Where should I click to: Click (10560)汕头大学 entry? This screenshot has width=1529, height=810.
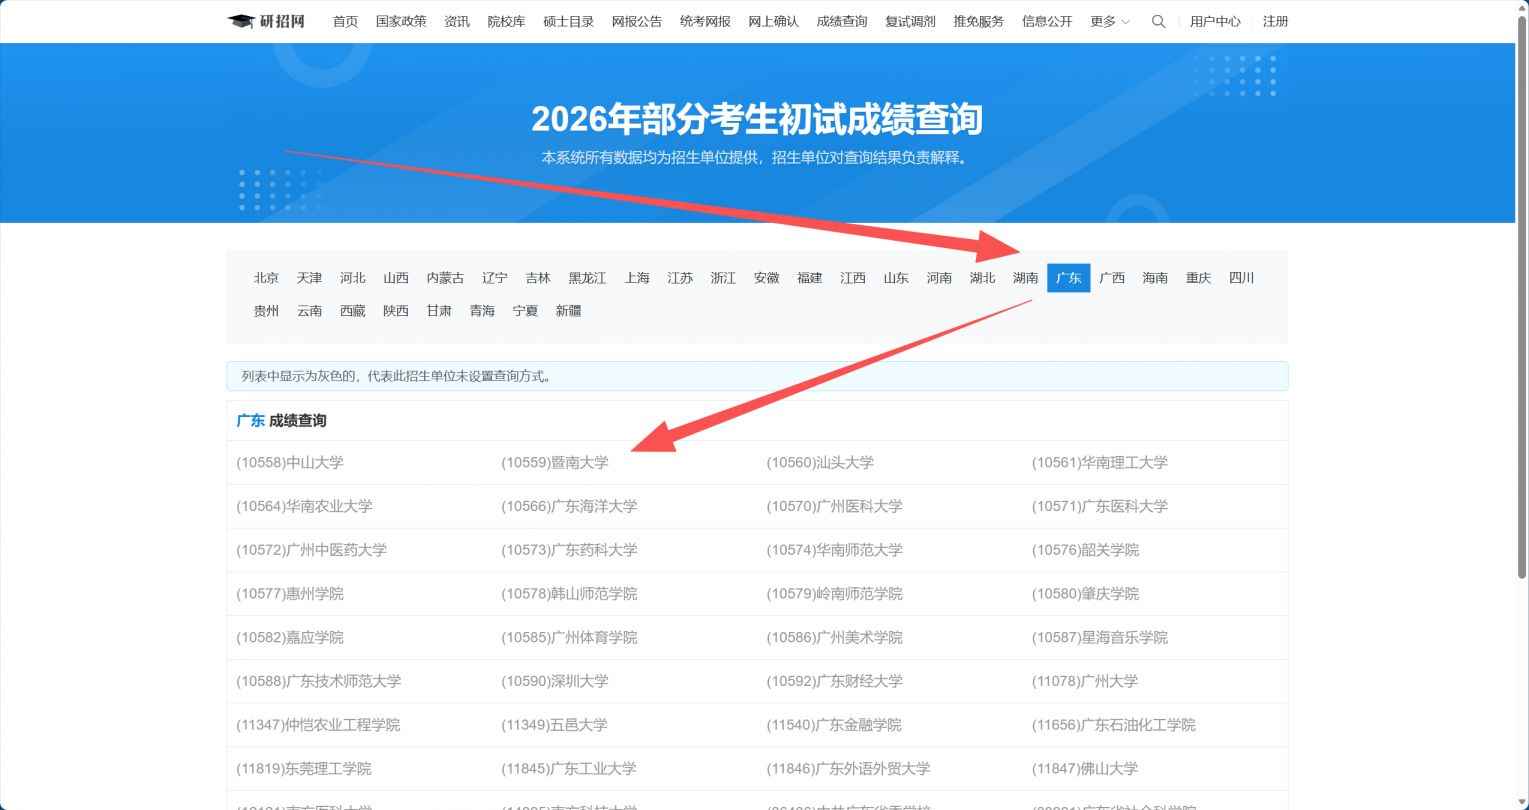tap(820, 463)
